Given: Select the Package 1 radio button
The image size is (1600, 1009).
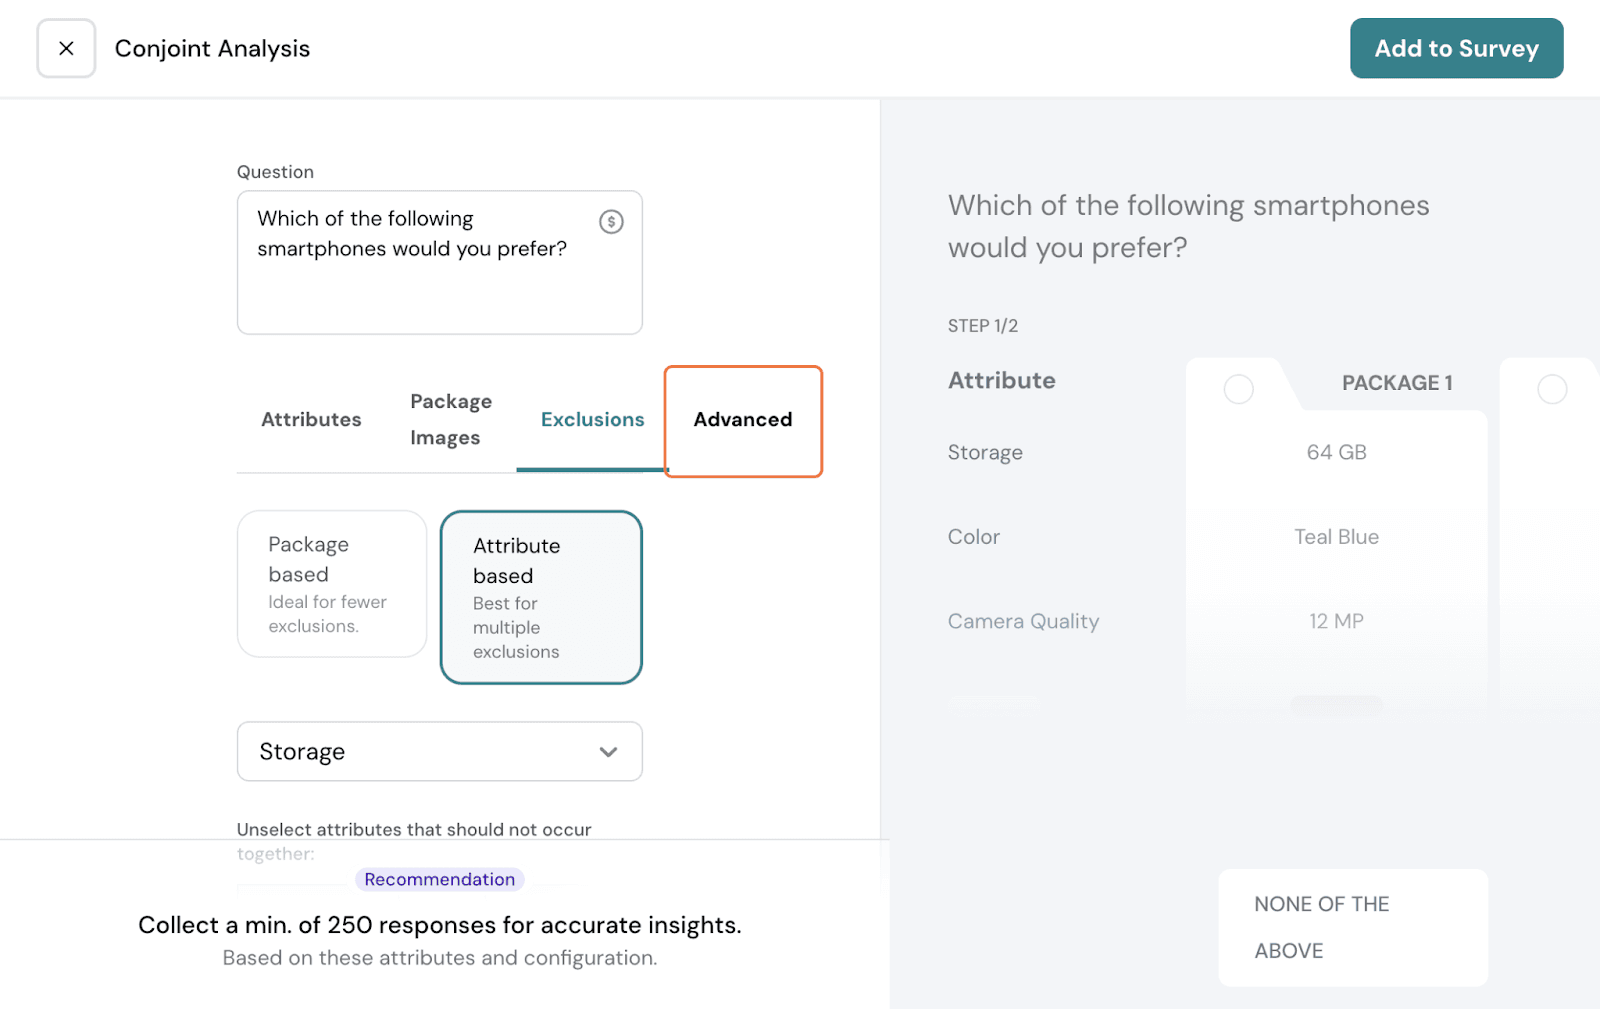Looking at the screenshot, I should (x=1238, y=389).
